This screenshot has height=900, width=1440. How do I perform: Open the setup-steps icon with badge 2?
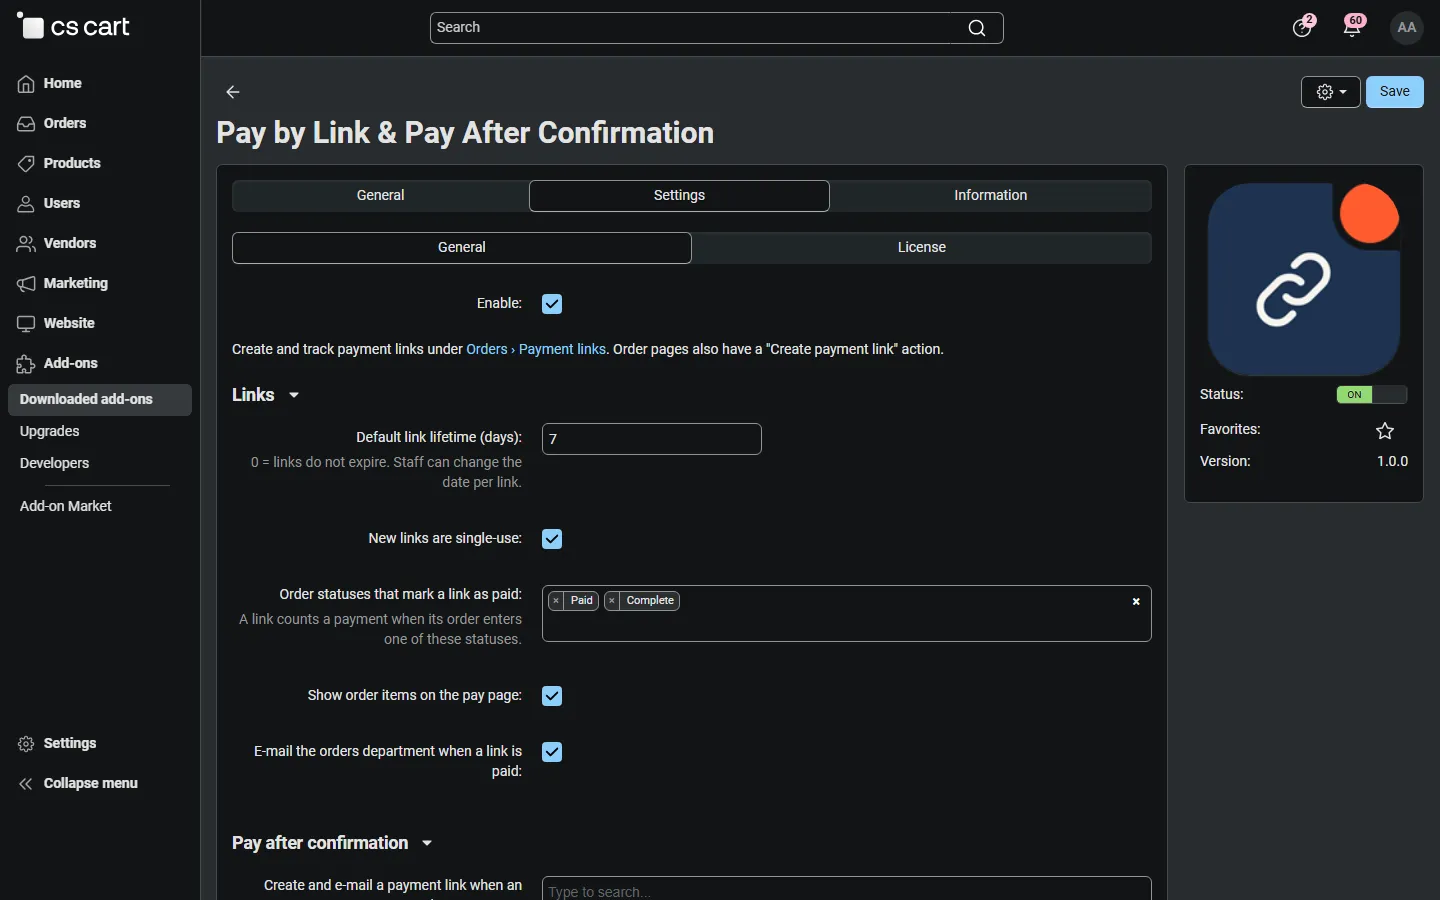[1303, 27]
